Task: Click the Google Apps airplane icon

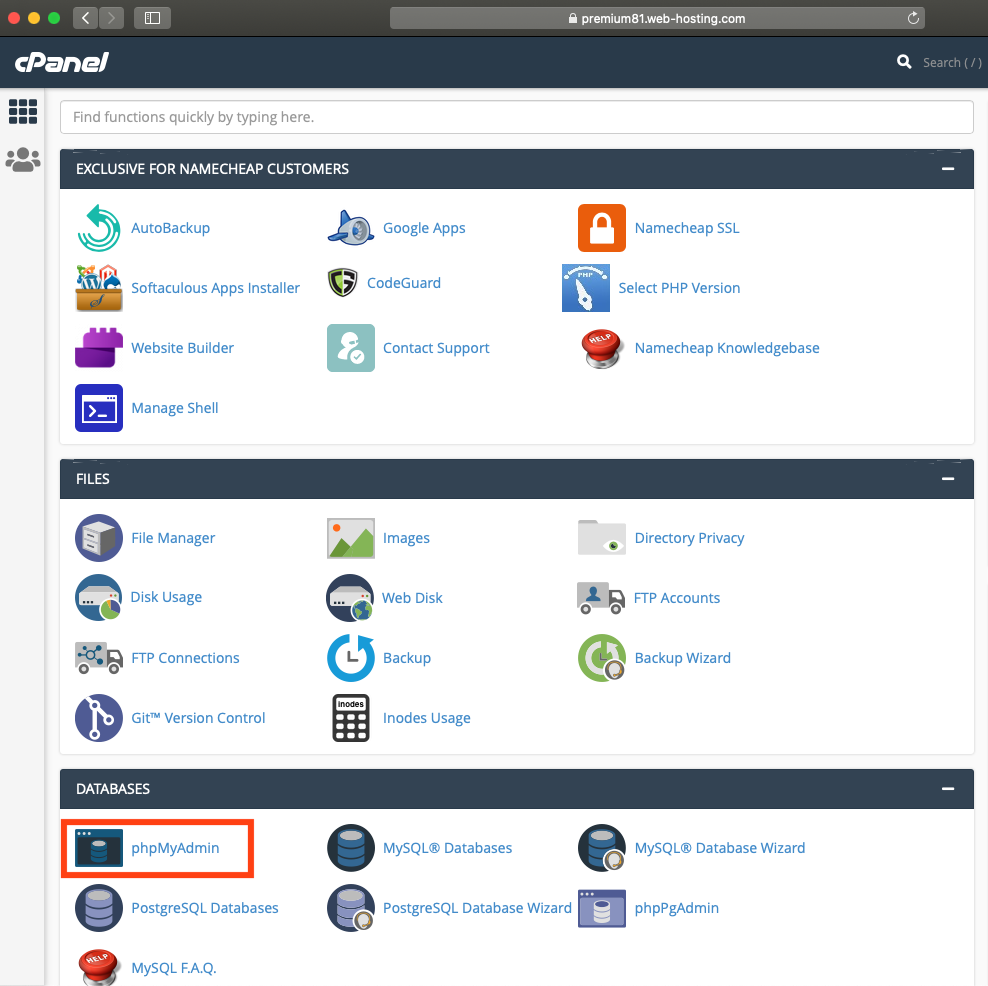Action: pos(351,228)
